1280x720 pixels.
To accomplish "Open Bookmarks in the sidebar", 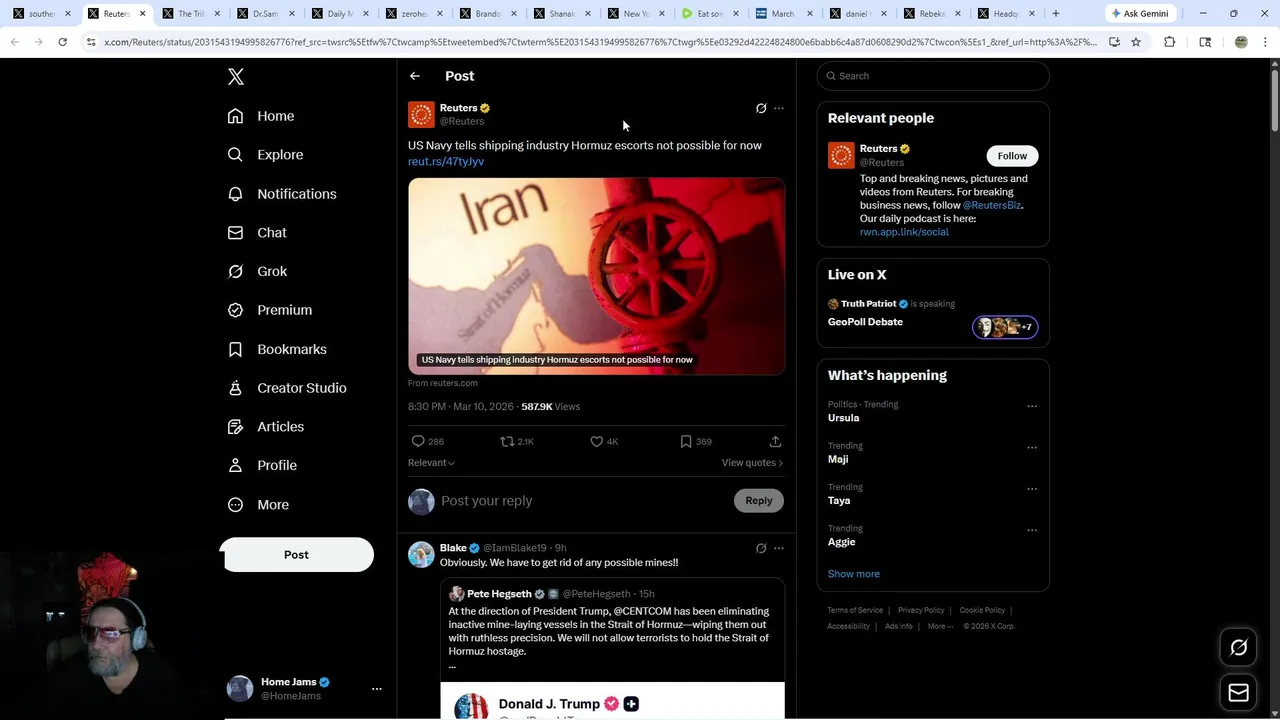I will (277, 349).
